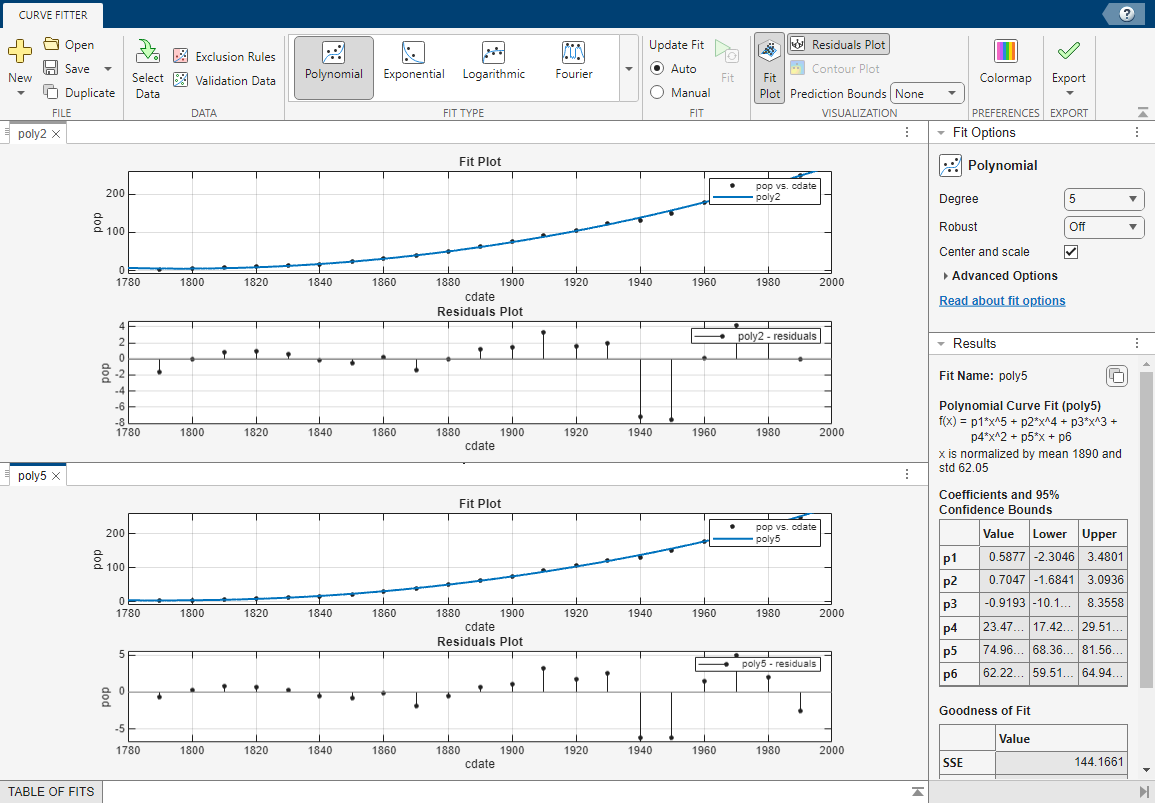
Task: Open the Degree dropdown
Action: point(1104,199)
